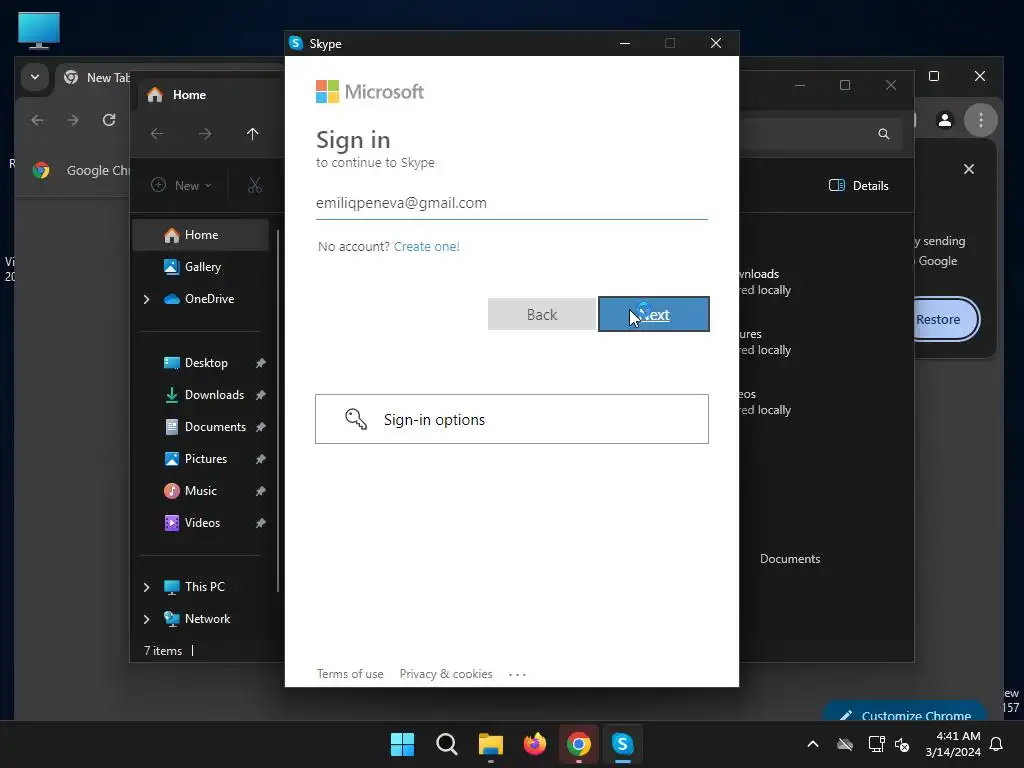Open the more options ellipsis in Skype footer
This screenshot has height=768, width=1024.
pyautogui.click(x=517, y=674)
